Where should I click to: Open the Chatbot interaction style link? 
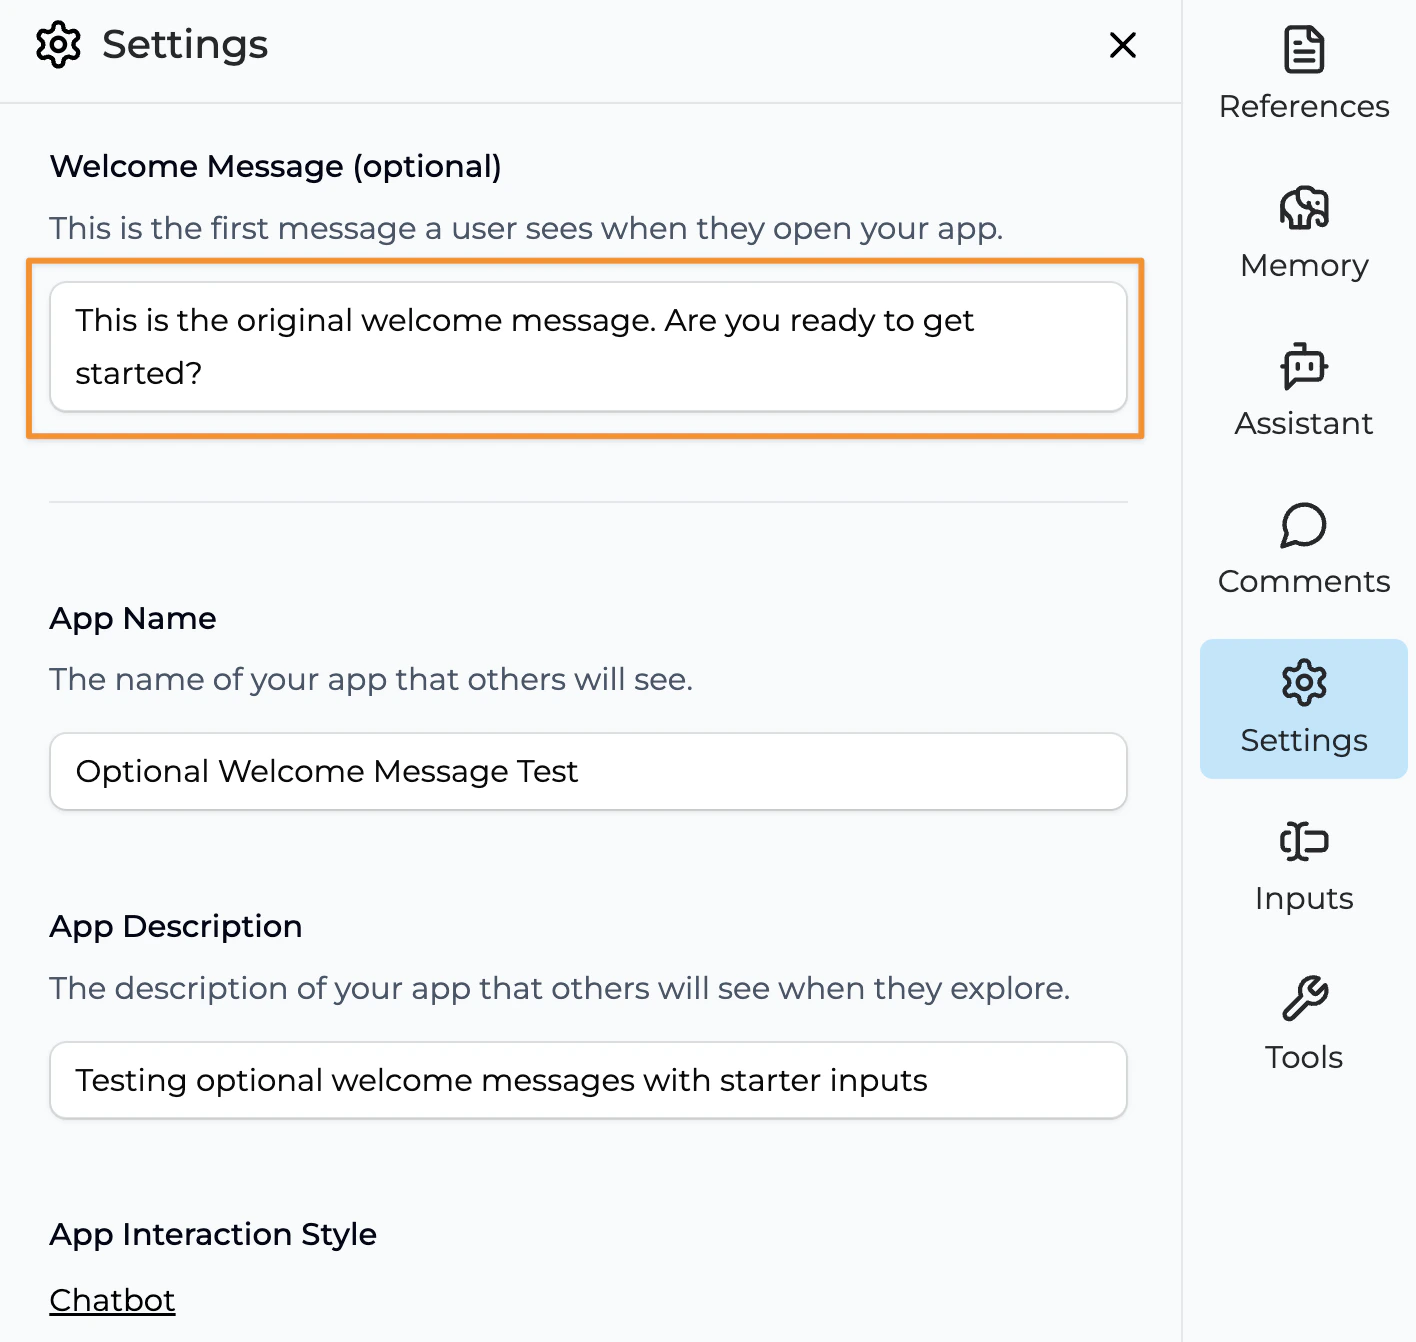point(111,1299)
